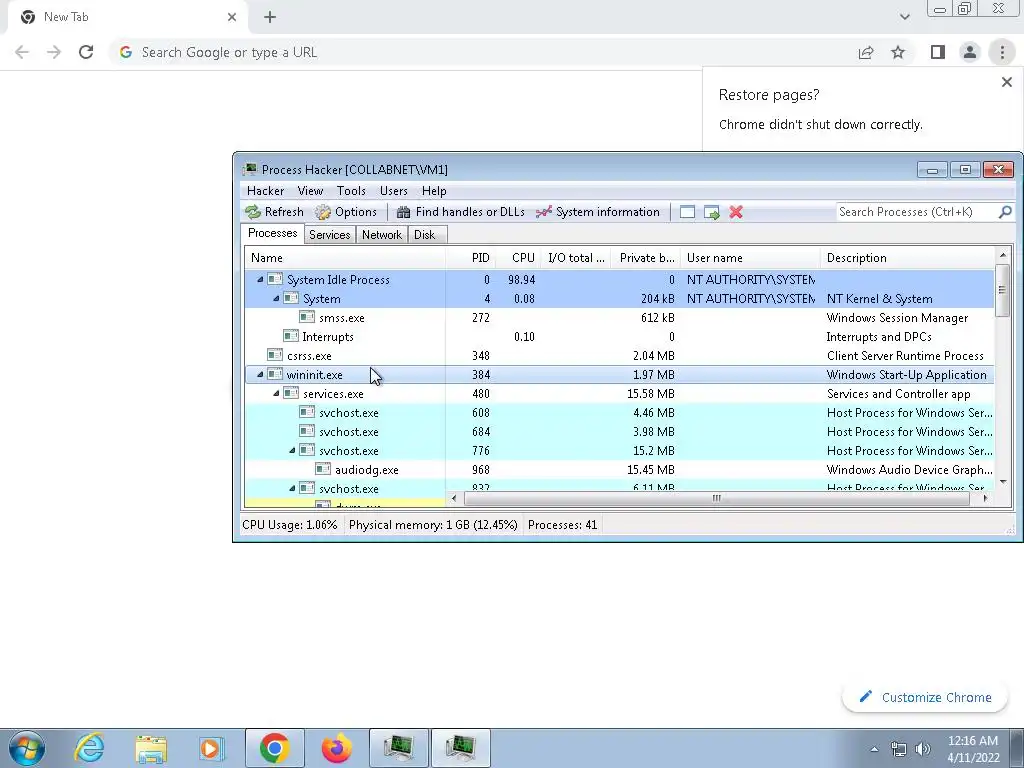This screenshot has height=768, width=1024.
Task: Collapse svchost.exe node with PID 776
Action: point(292,451)
